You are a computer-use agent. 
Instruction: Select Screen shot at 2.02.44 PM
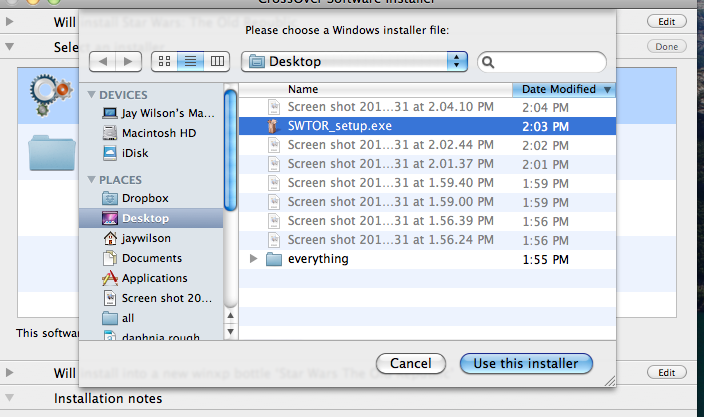tap(427, 145)
